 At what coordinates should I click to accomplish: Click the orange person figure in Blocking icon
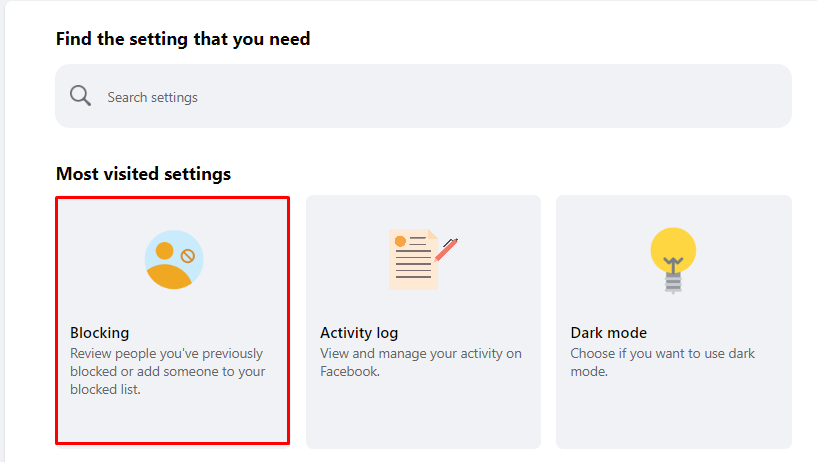[x=167, y=267]
